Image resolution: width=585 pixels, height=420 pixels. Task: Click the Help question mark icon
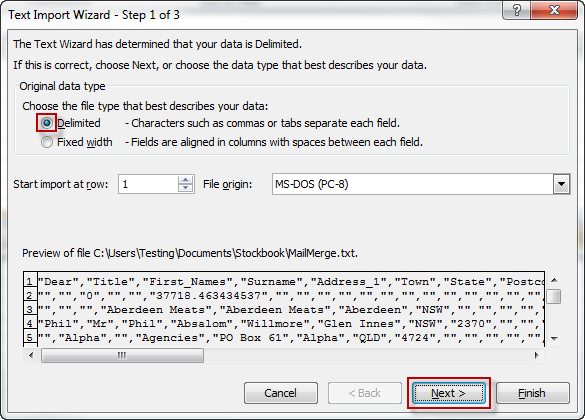516,10
